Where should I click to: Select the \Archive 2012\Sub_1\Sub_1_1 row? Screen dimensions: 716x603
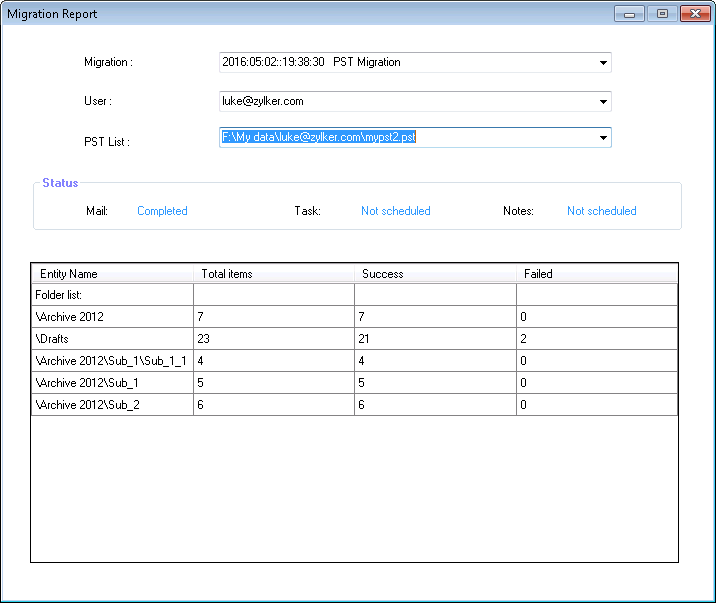pyautogui.click(x=110, y=361)
